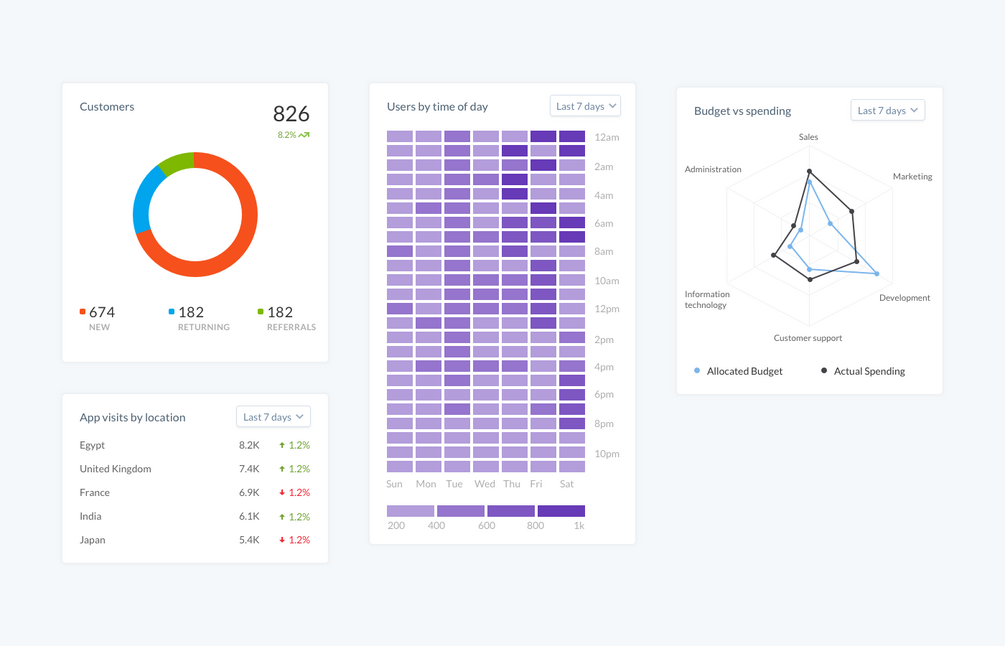Open the Budget vs spending range dropdown
The height and width of the screenshot is (646, 1005).
click(x=888, y=110)
